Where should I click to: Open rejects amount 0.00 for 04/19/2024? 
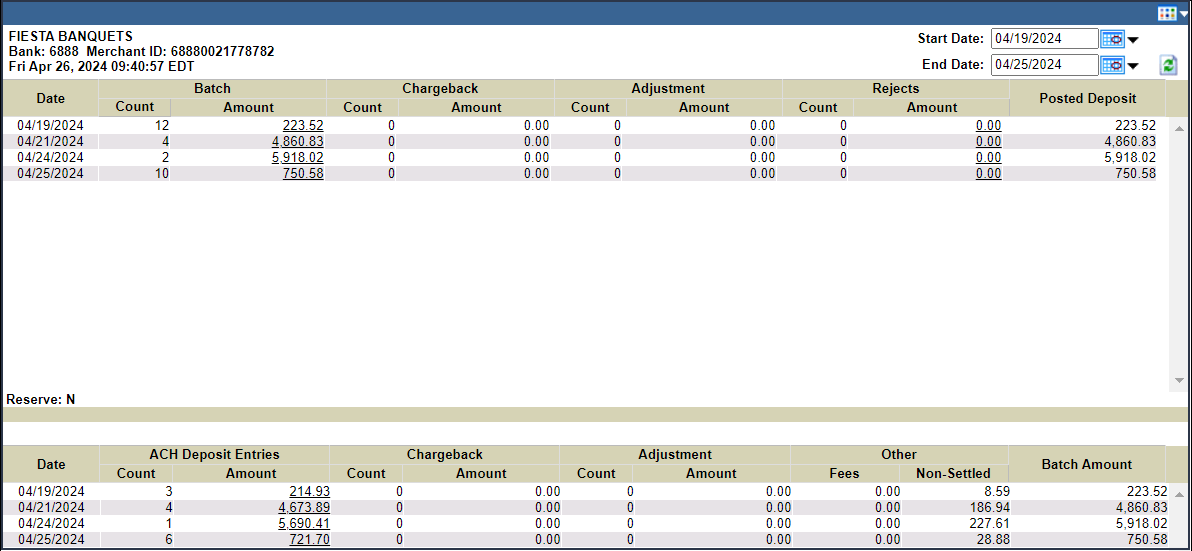coord(988,126)
